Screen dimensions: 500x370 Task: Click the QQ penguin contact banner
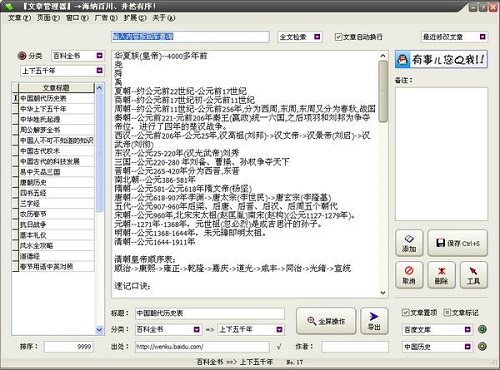tap(441, 60)
